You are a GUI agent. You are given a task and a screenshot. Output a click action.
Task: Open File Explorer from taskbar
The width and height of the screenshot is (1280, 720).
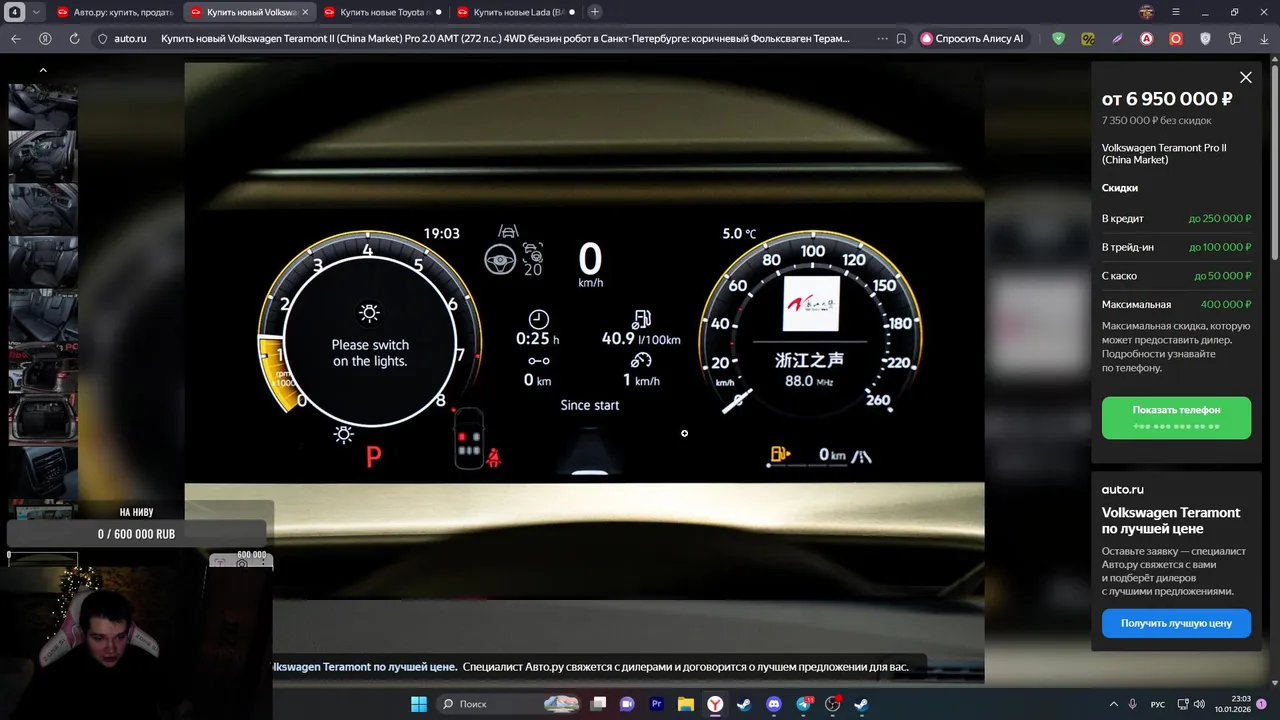(x=686, y=704)
